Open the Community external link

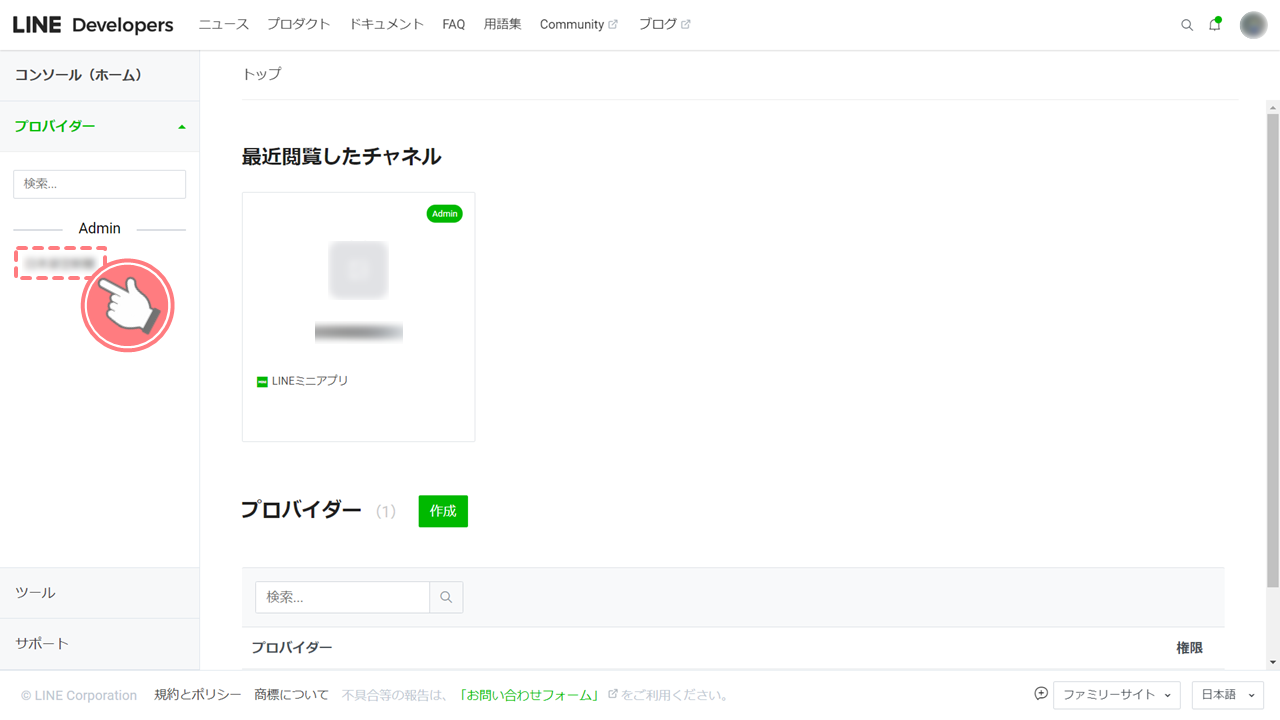pos(579,24)
